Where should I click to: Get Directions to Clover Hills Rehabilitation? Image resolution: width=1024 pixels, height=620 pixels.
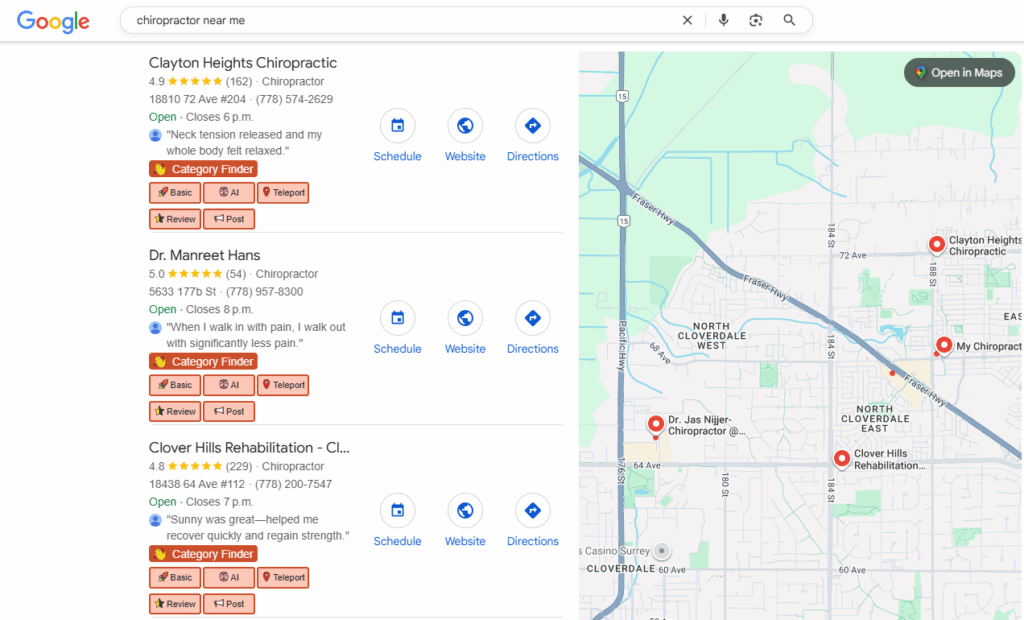(532, 511)
